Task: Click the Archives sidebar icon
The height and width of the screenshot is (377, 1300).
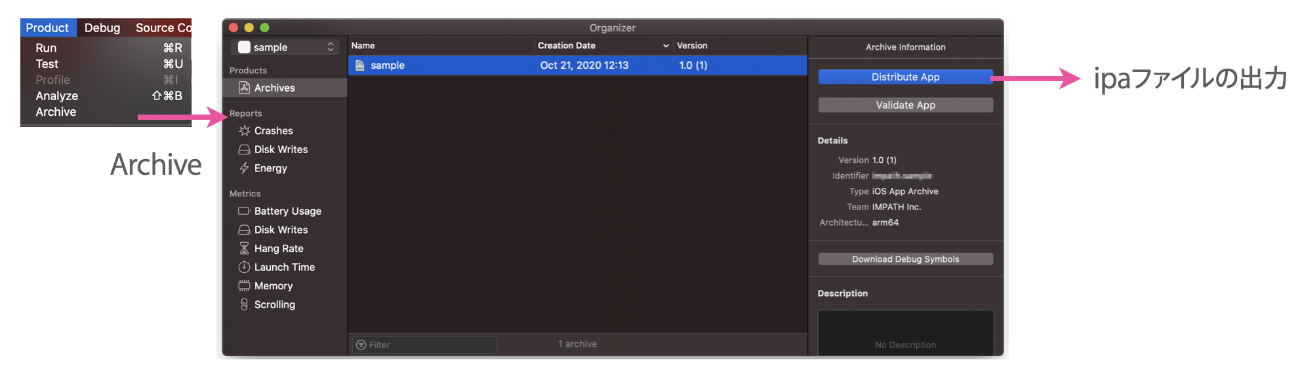Action: coord(244,88)
